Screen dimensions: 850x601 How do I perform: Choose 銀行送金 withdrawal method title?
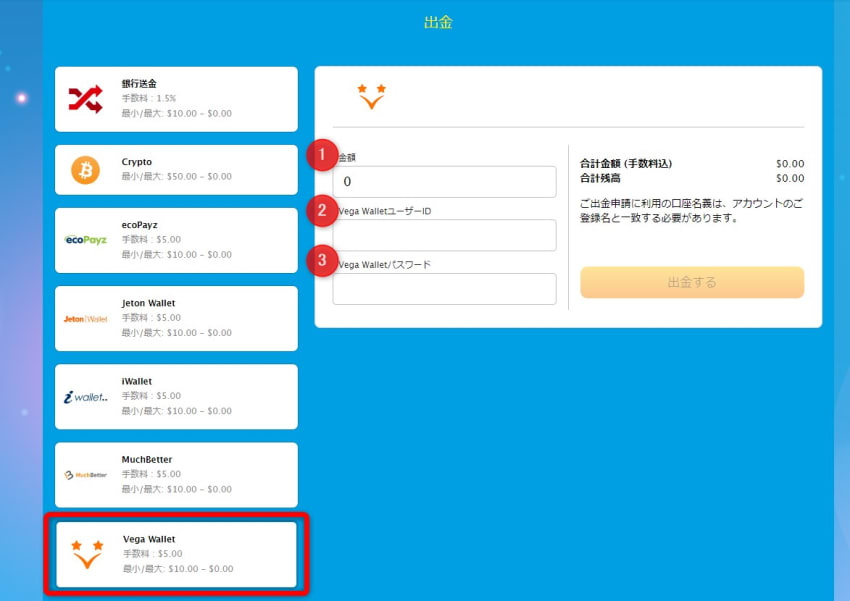[x=139, y=83]
